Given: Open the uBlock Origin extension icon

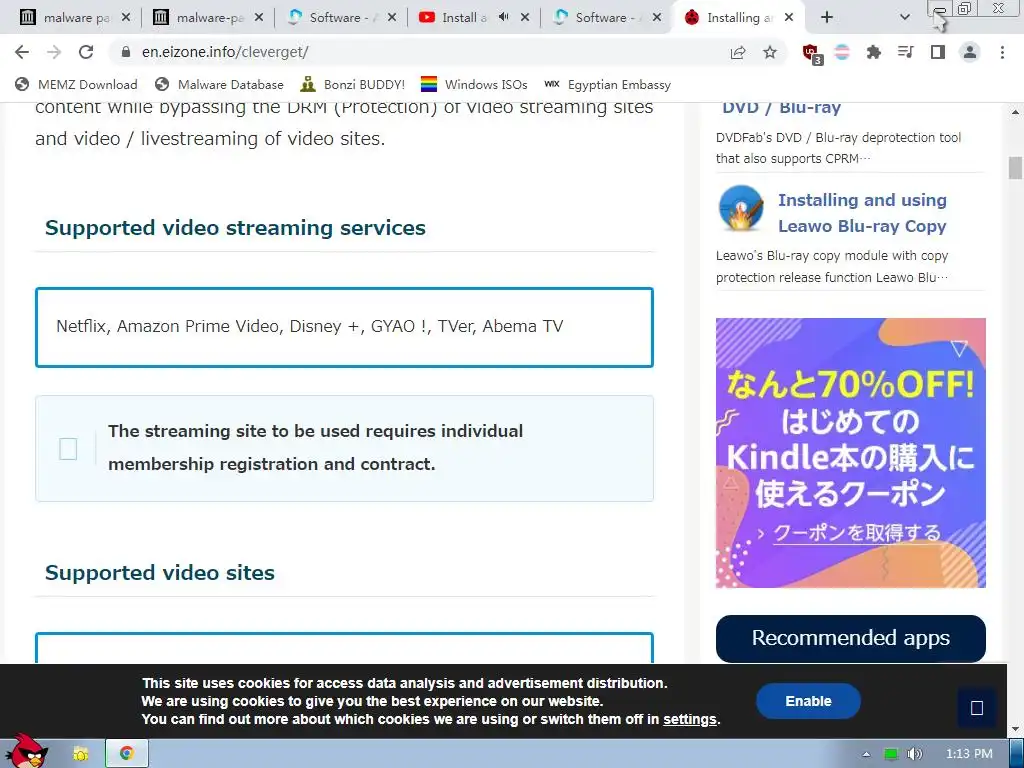Looking at the screenshot, I should click(x=812, y=54).
